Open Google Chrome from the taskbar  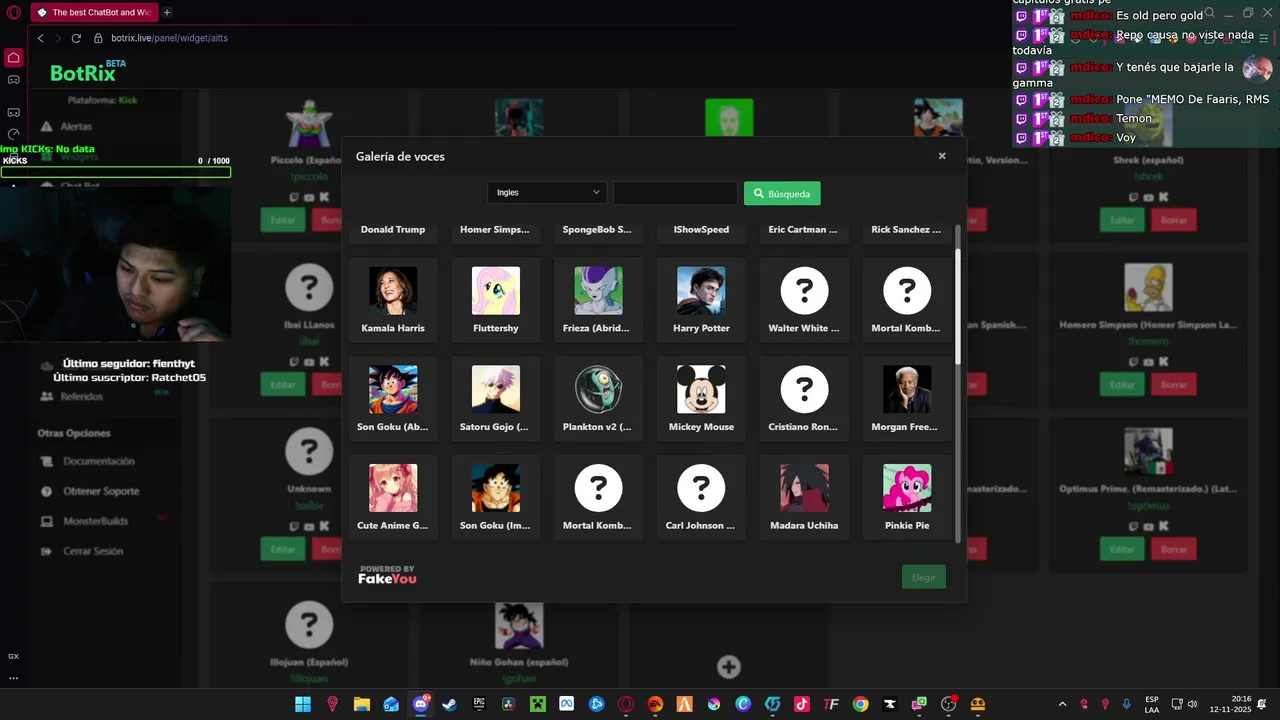click(x=860, y=704)
